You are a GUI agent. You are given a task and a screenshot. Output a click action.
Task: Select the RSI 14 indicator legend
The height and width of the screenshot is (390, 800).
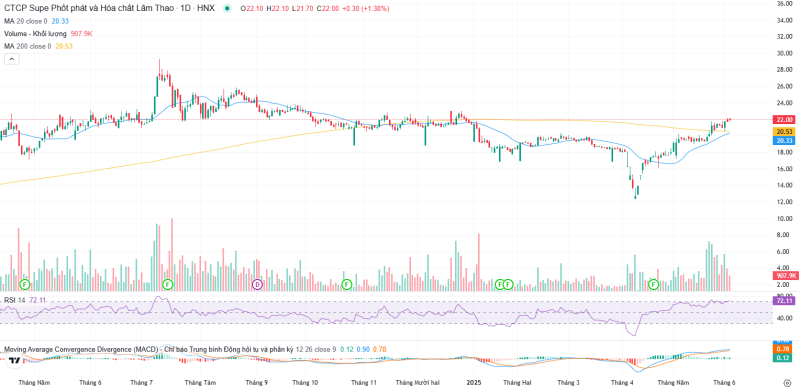point(15,300)
